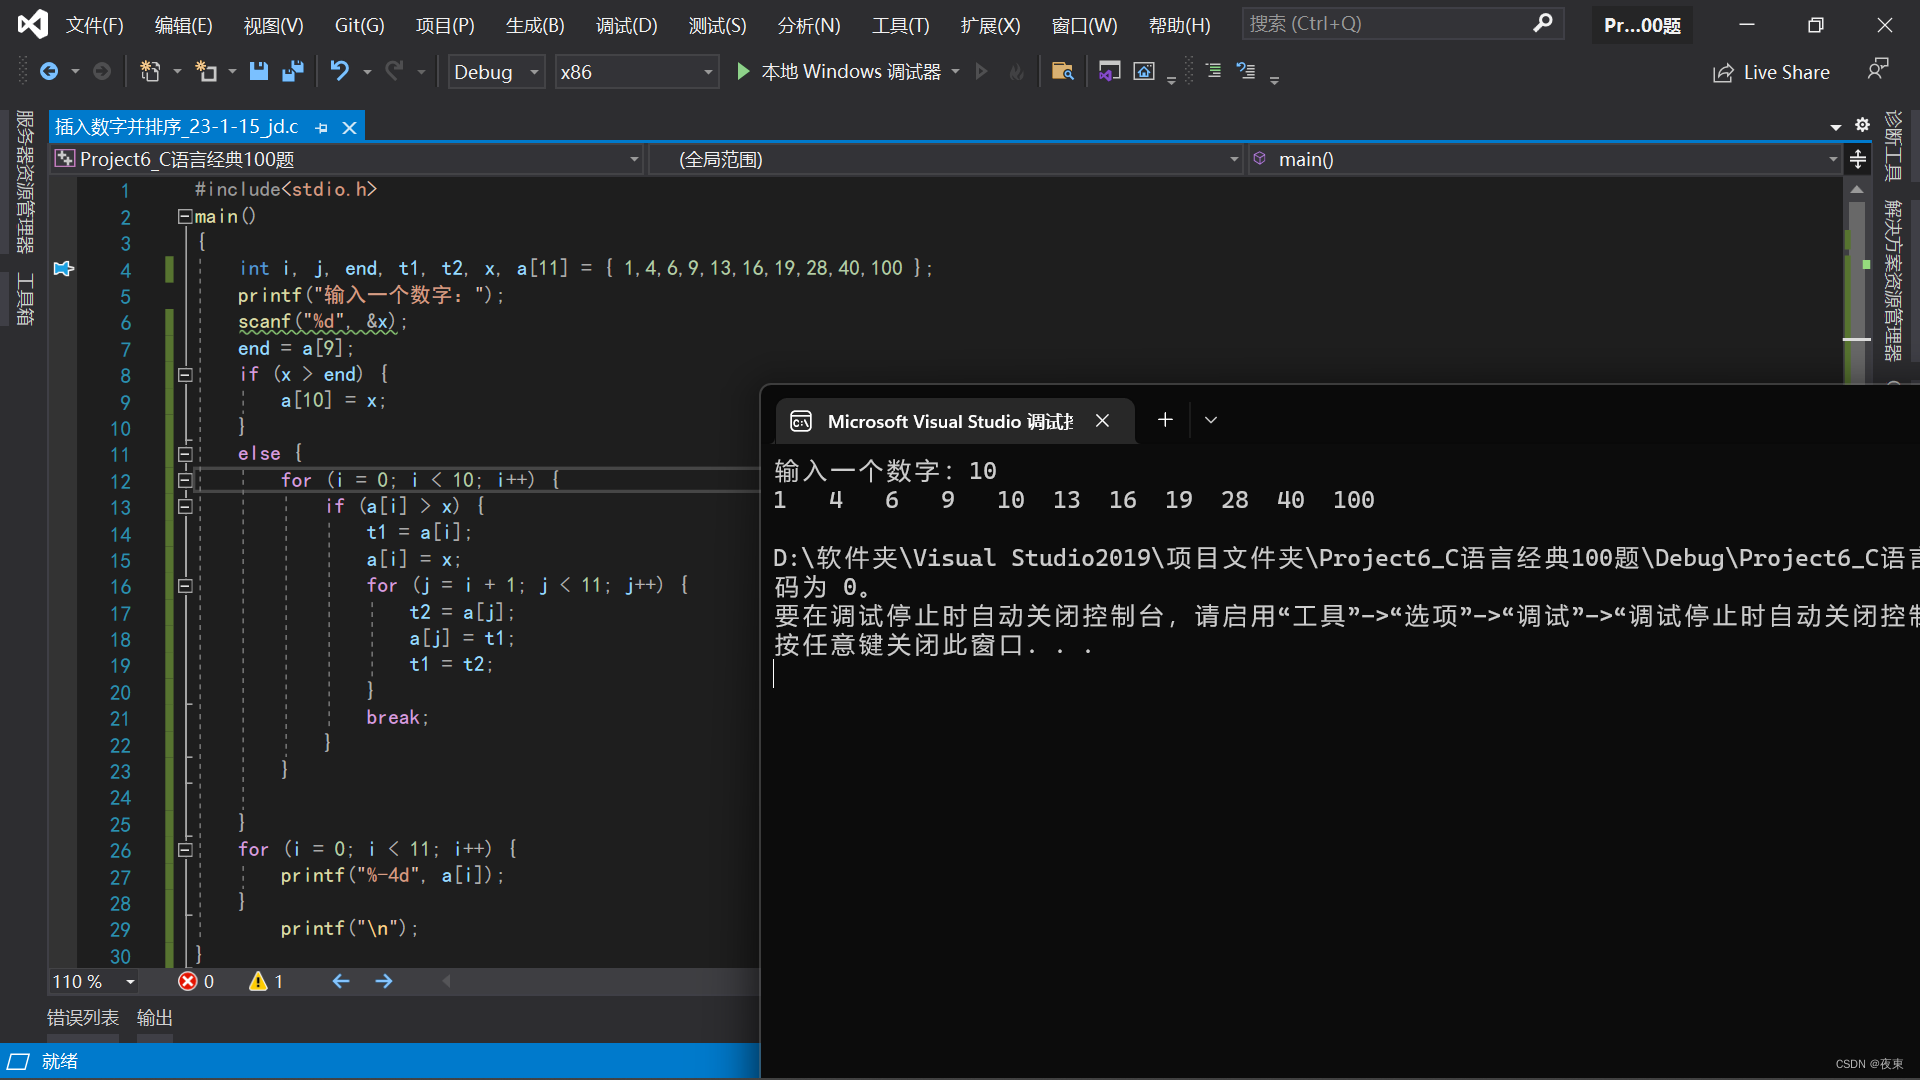Click the Undo icon
Image resolution: width=1920 pixels, height=1080 pixels.
click(339, 71)
